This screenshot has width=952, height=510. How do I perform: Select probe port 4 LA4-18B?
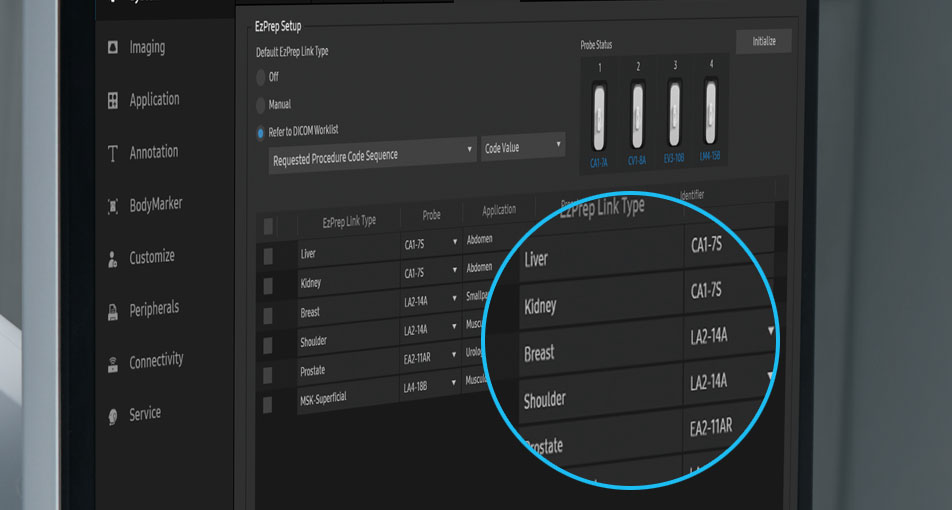[x=710, y=112]
